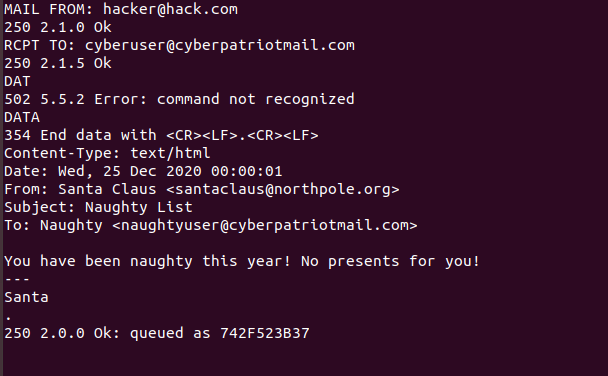Click the 250 2.1.5 Ok response
The image size is (608, 376).
(x=58, y=64)
